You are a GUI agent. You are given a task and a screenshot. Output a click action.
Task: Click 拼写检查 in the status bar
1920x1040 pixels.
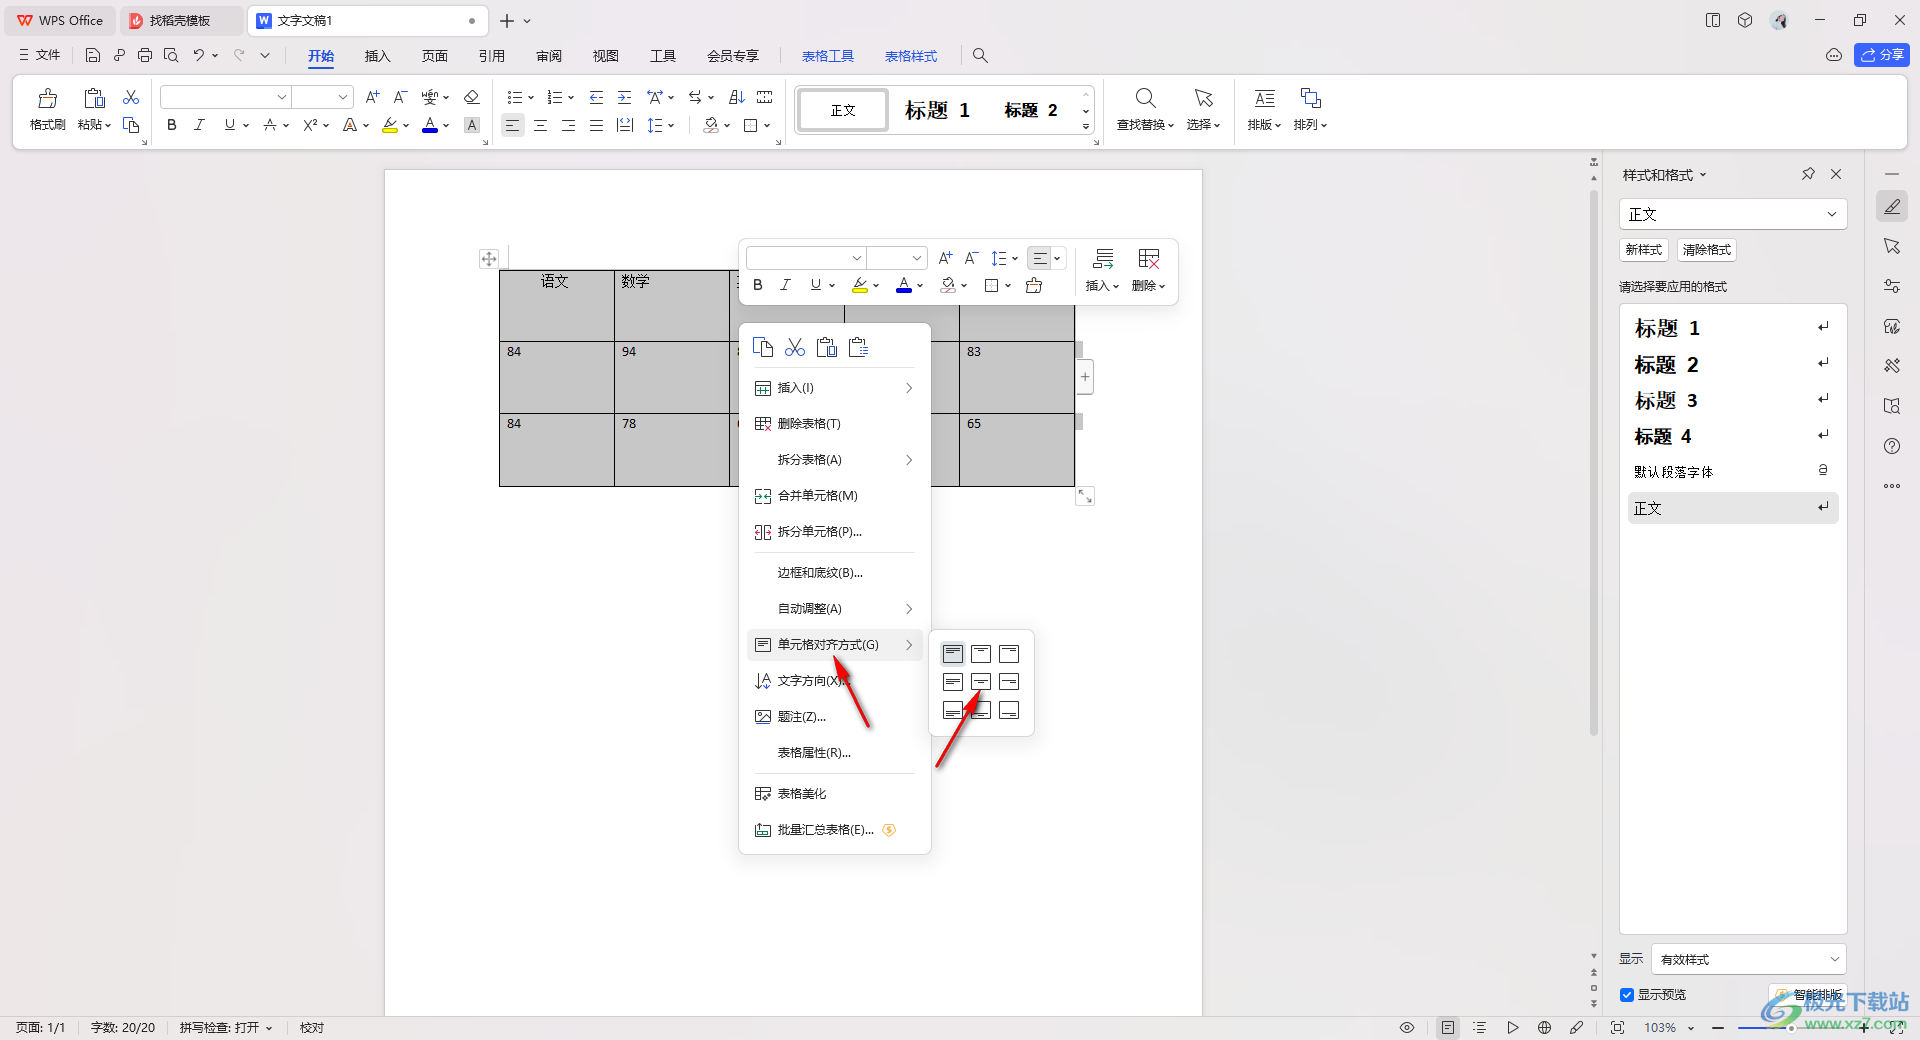(x=226, y=1028)
